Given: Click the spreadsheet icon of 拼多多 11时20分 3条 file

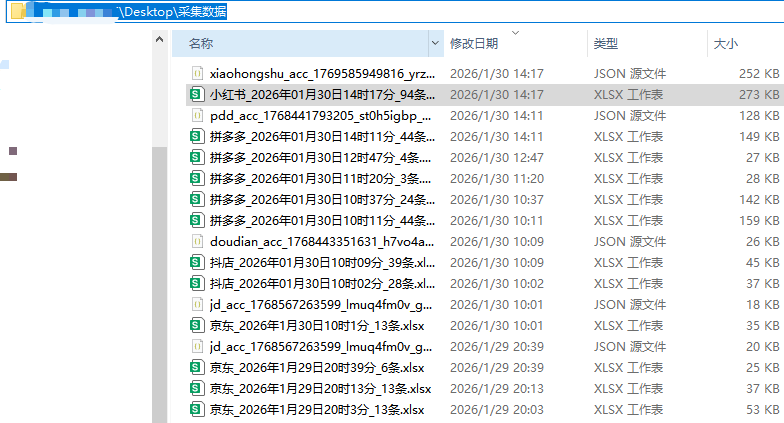Looking at the screenshot, I should coord(197,178).
